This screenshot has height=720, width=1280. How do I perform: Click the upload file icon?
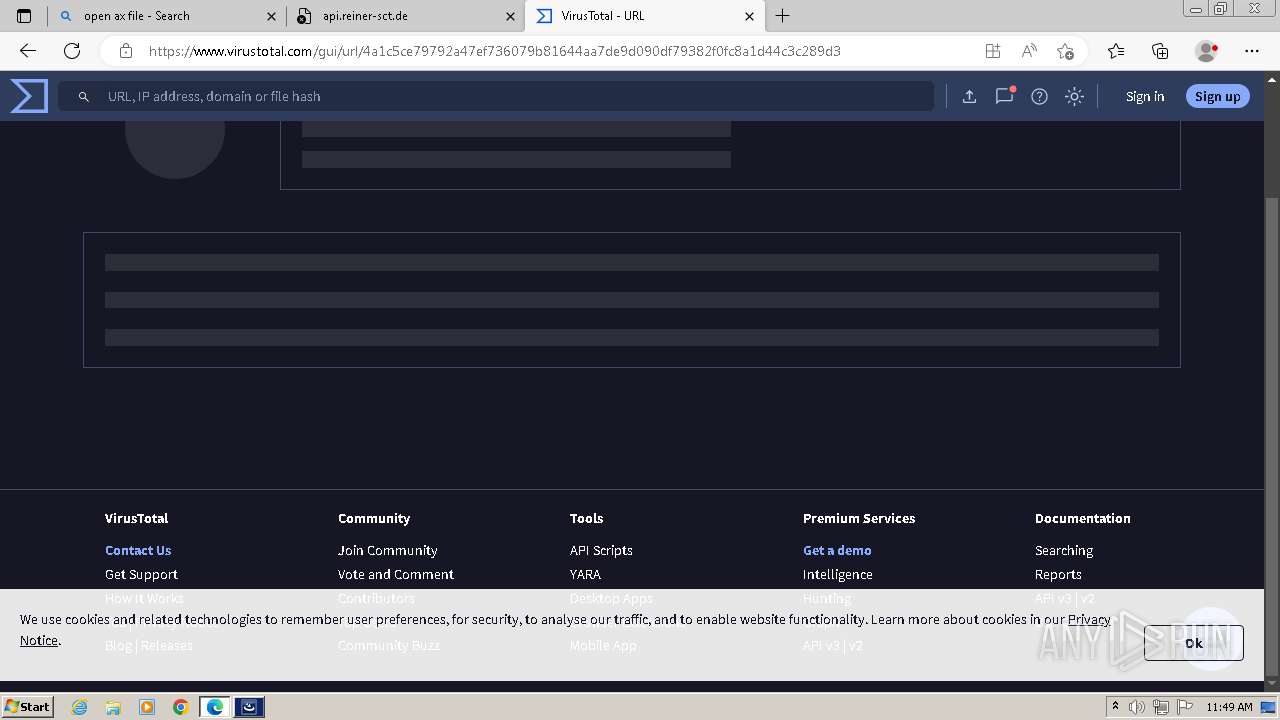pos(969,96)
